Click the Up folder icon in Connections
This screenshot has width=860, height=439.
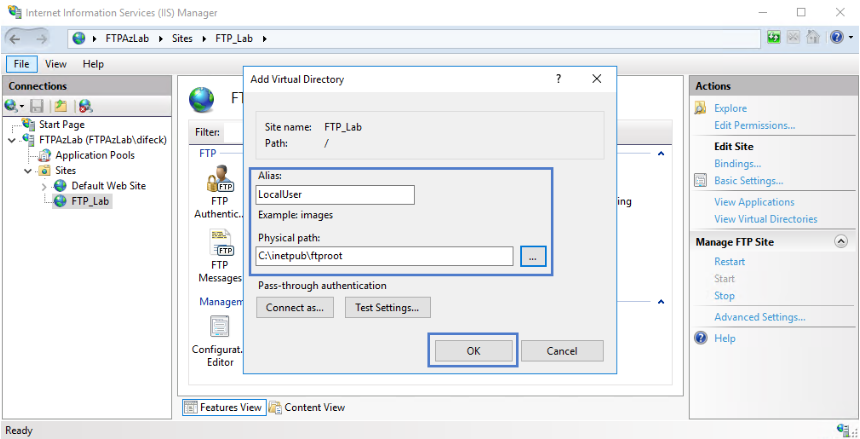[60, 106]
